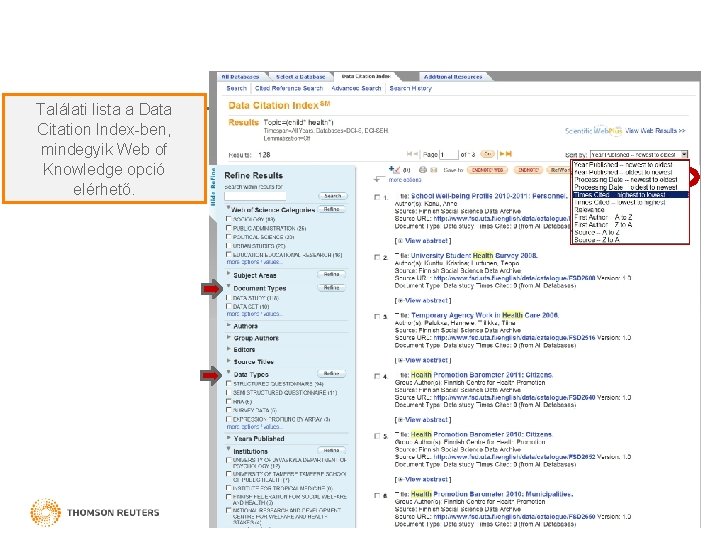Jump to the last results page arrow

pyautogui.click(x=509, y=154)
